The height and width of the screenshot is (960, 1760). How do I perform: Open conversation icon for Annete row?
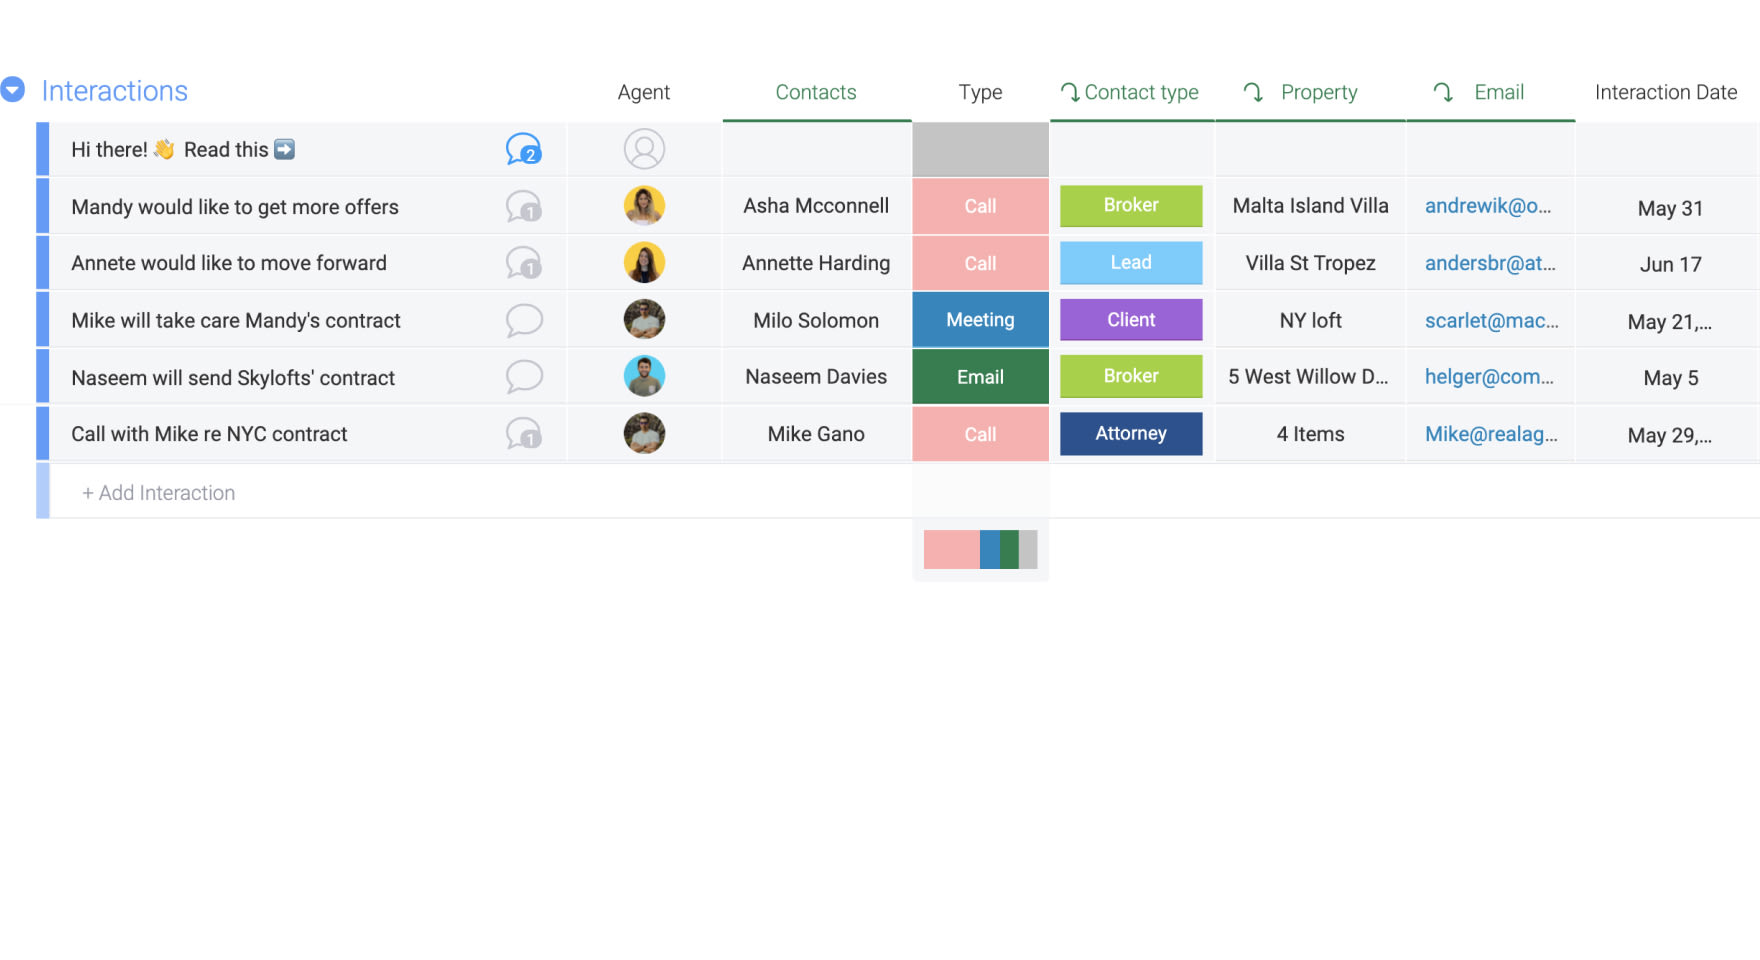tap(523, 263)
